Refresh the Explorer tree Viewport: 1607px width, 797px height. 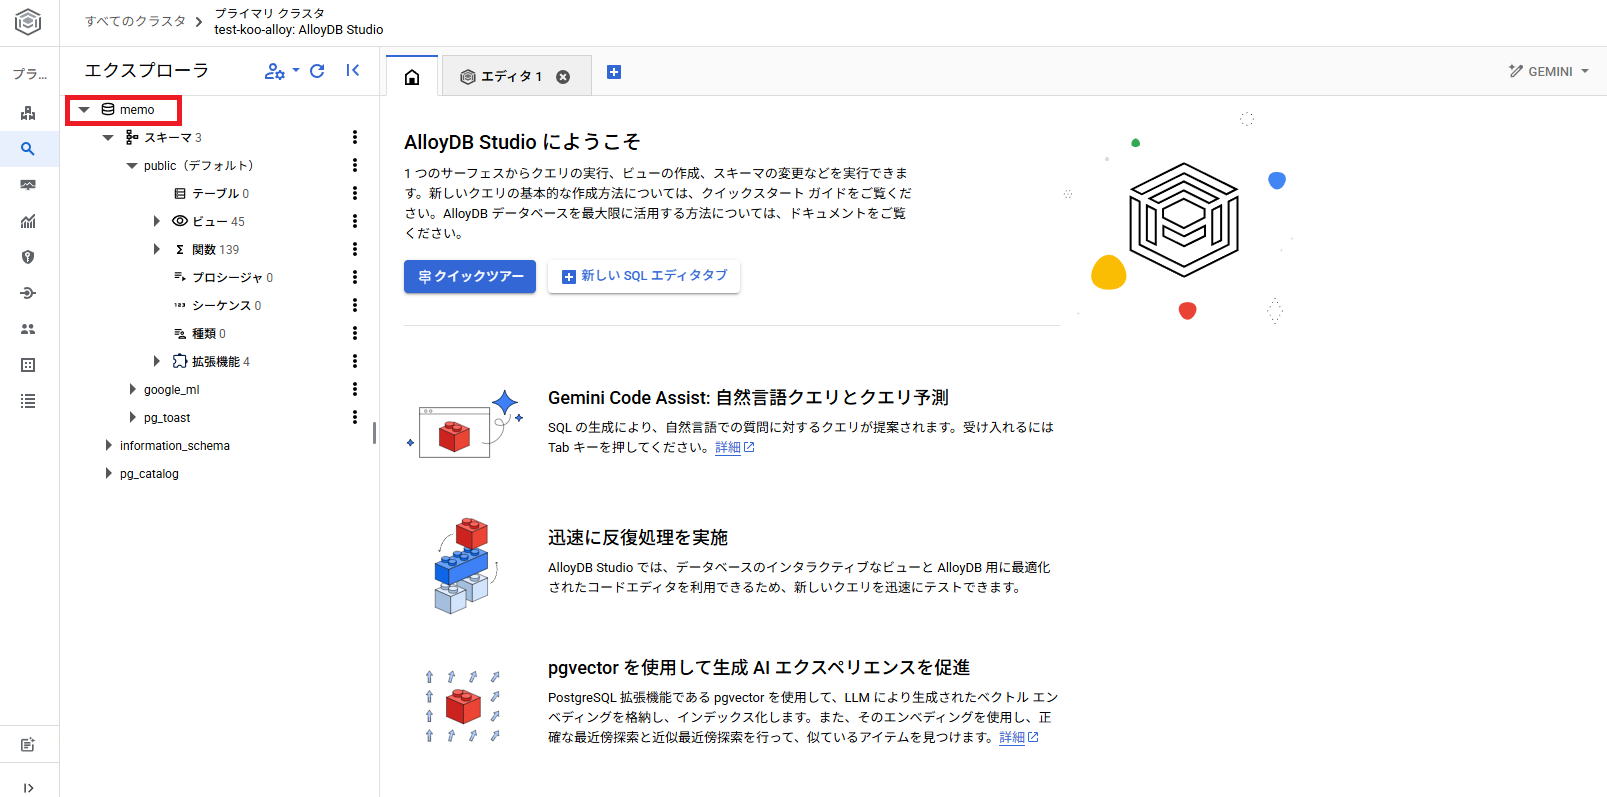pyautogui.click(x=317, y=71)
